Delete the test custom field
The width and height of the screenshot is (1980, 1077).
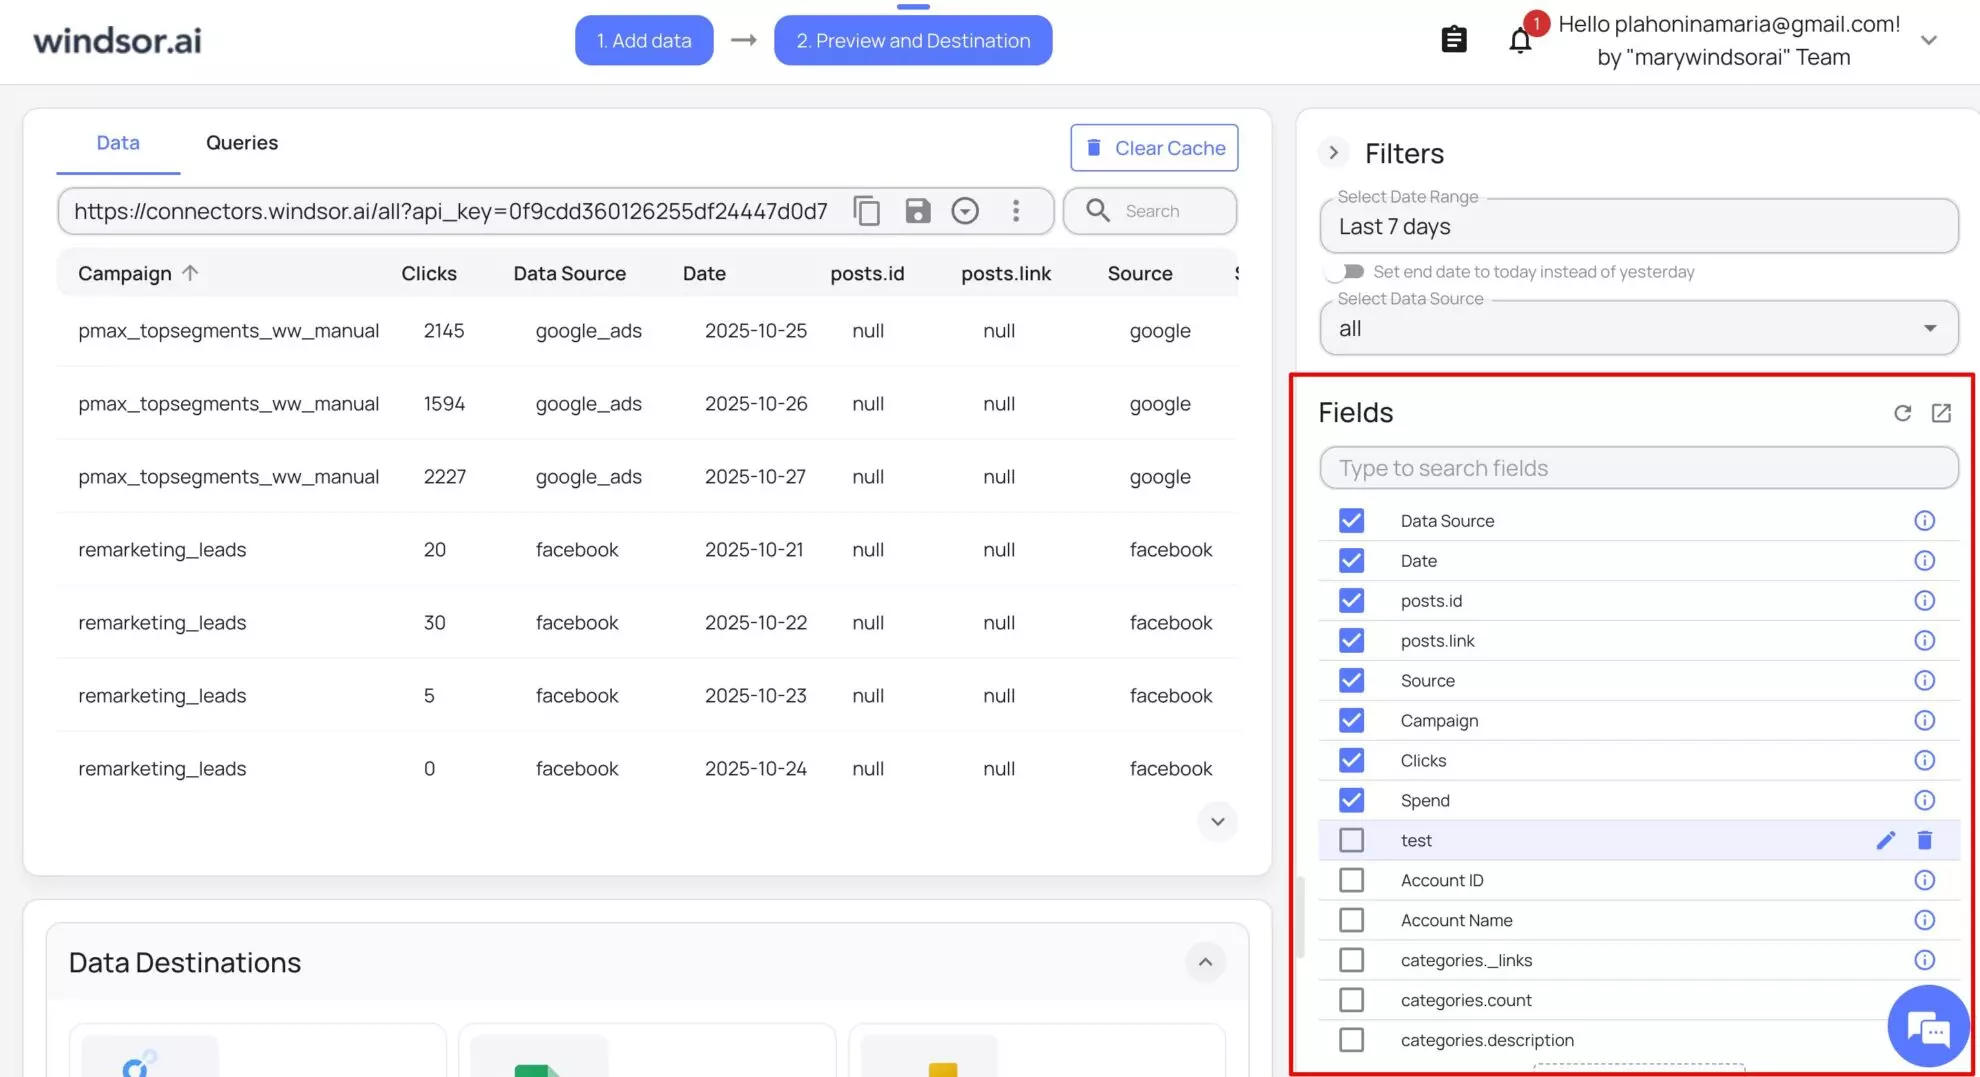click(1924, 840)
